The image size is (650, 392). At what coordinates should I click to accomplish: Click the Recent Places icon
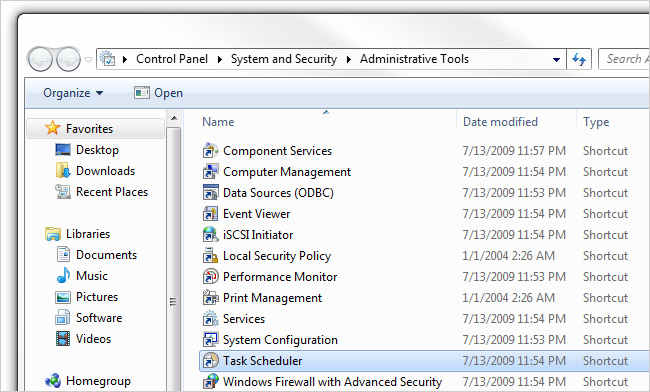[x=63, y=191]
